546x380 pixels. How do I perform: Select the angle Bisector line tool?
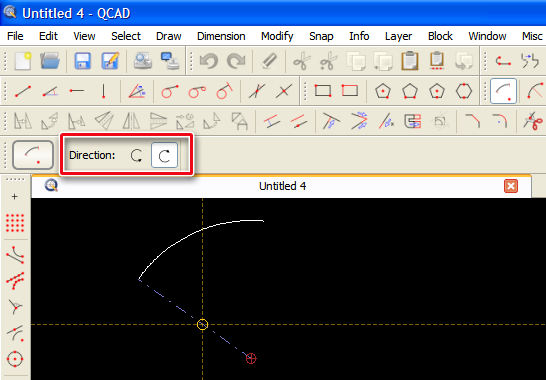pos(137,91)
